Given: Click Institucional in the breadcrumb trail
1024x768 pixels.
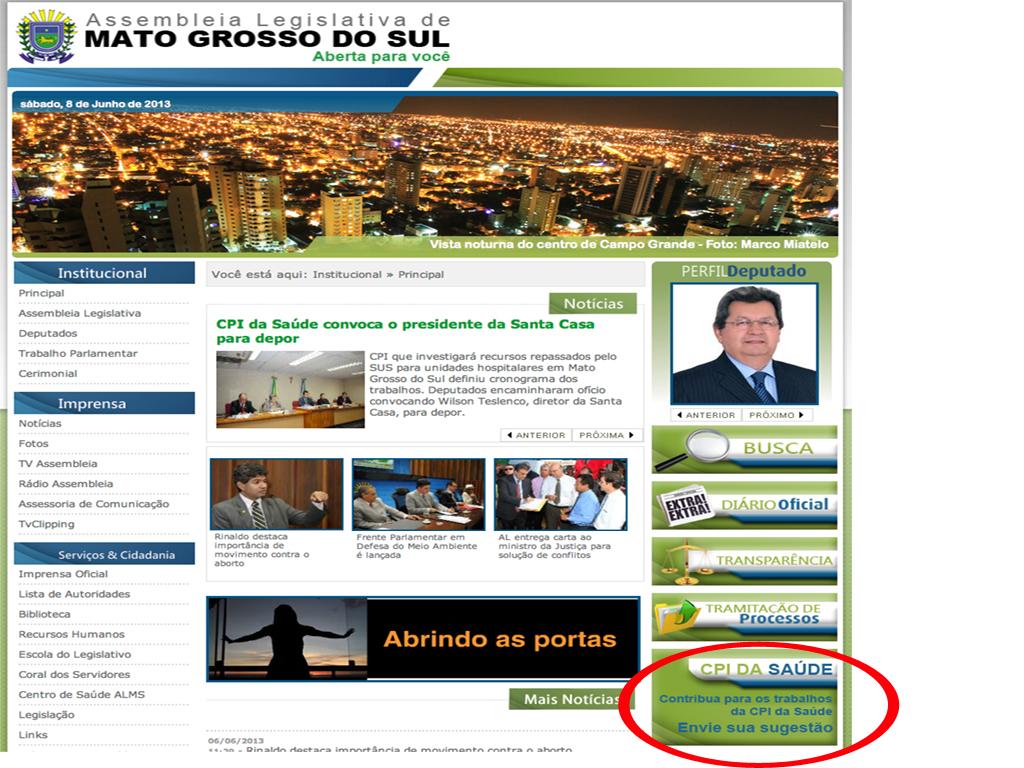Looking at the screenshot, I should click(344, 274).
